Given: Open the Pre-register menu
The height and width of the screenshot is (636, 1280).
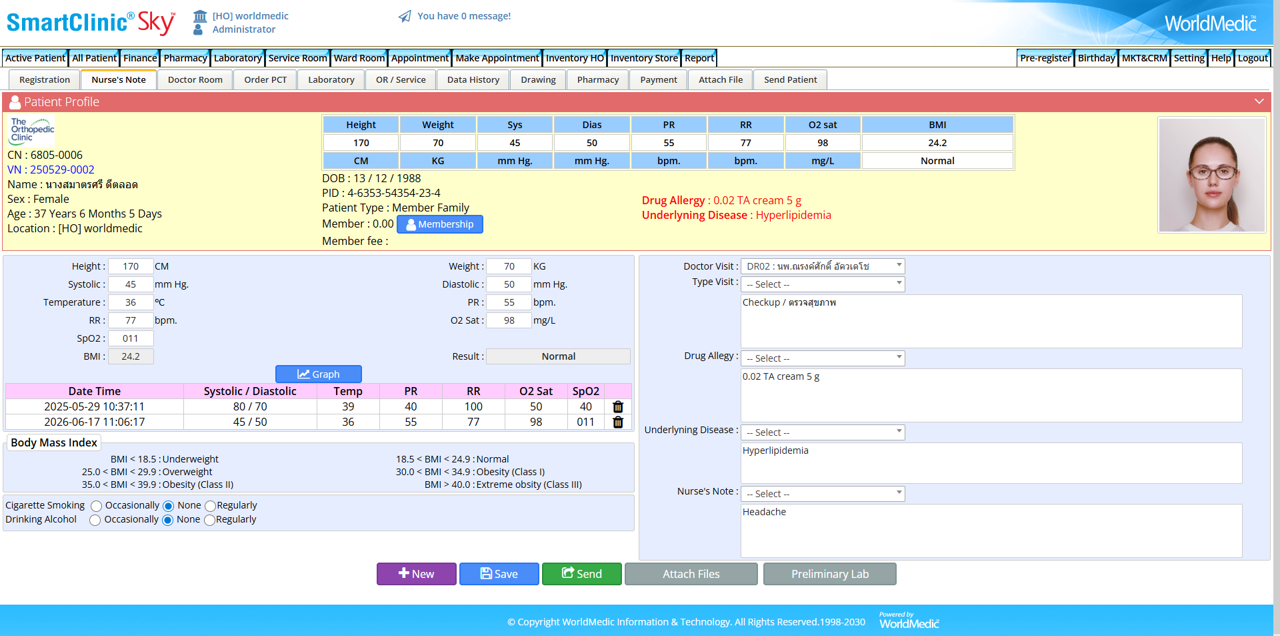Looking at the screenshot, I should coord(1045,58).
